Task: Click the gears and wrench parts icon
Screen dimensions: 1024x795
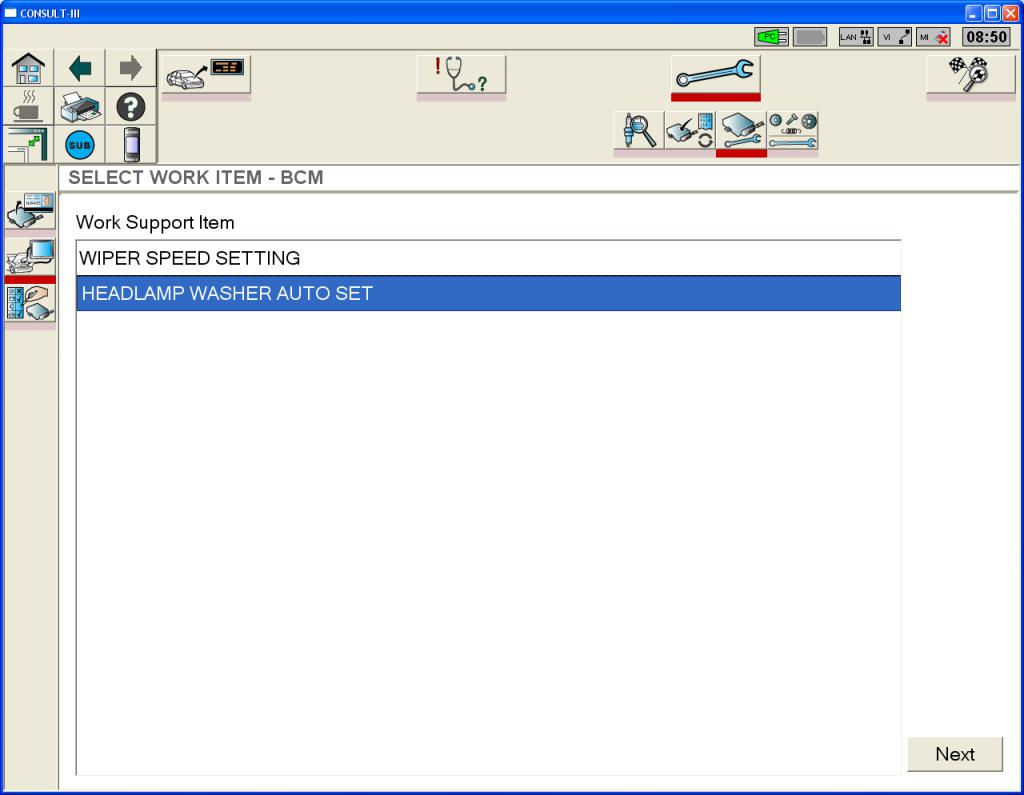Action: (x=792, y=132)
